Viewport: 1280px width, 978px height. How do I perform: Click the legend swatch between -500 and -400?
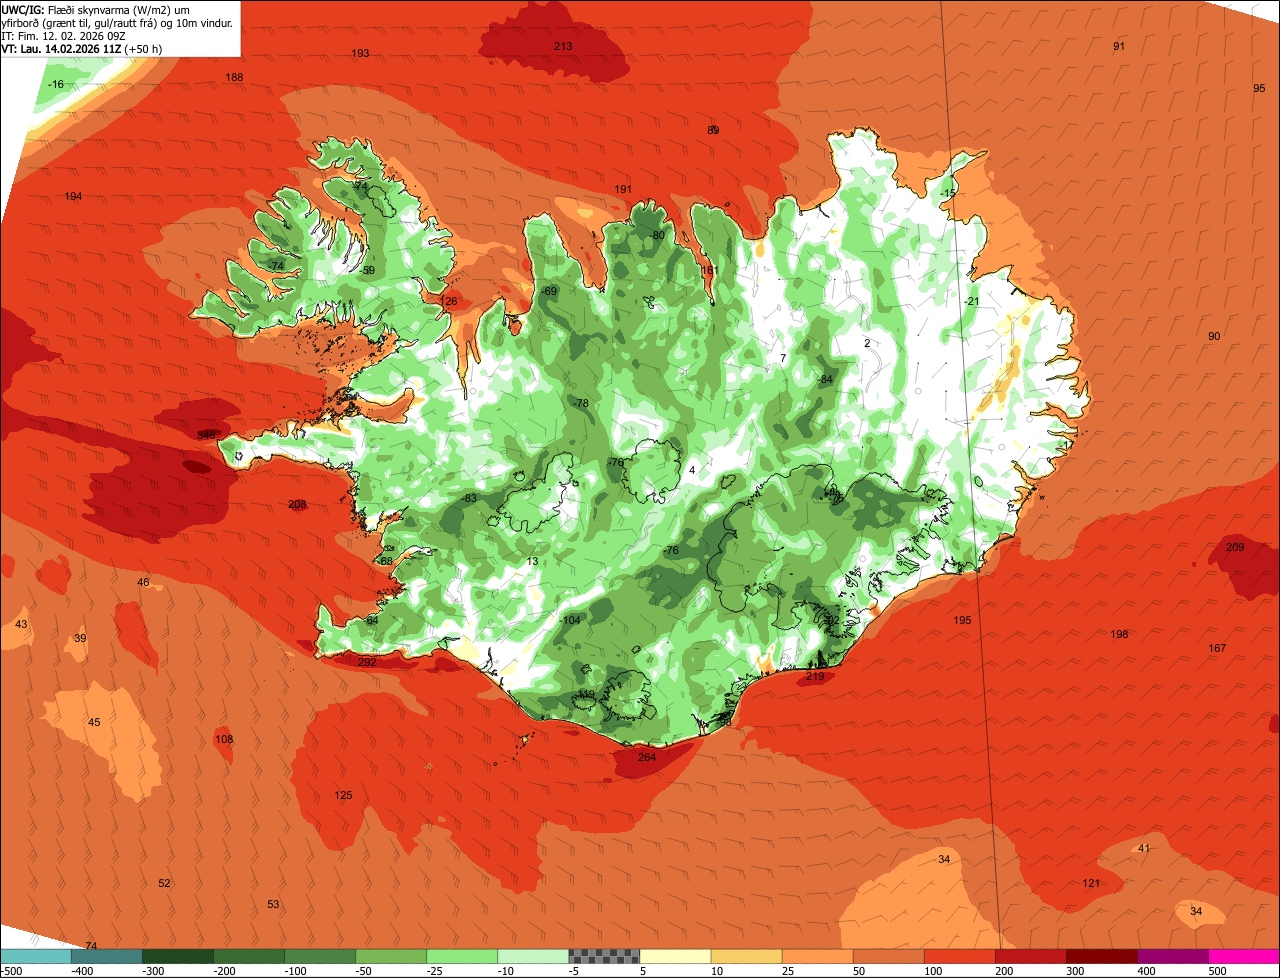35,956
